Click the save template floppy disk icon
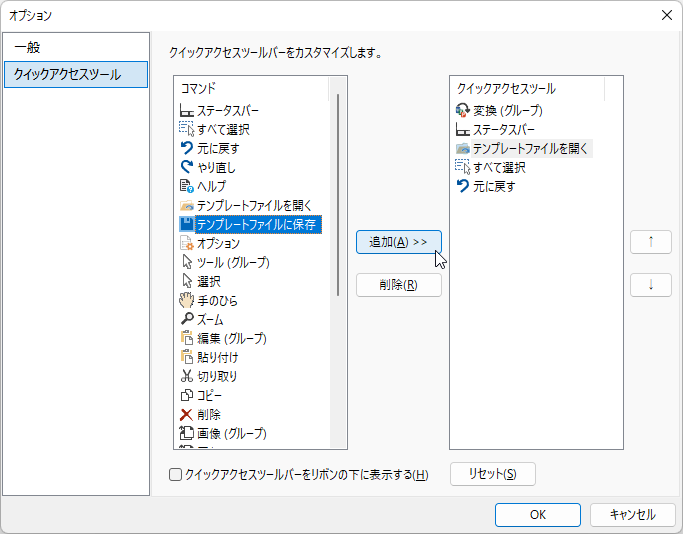The width and height of the screenshot is (683, 534). [x=186, y=224]
